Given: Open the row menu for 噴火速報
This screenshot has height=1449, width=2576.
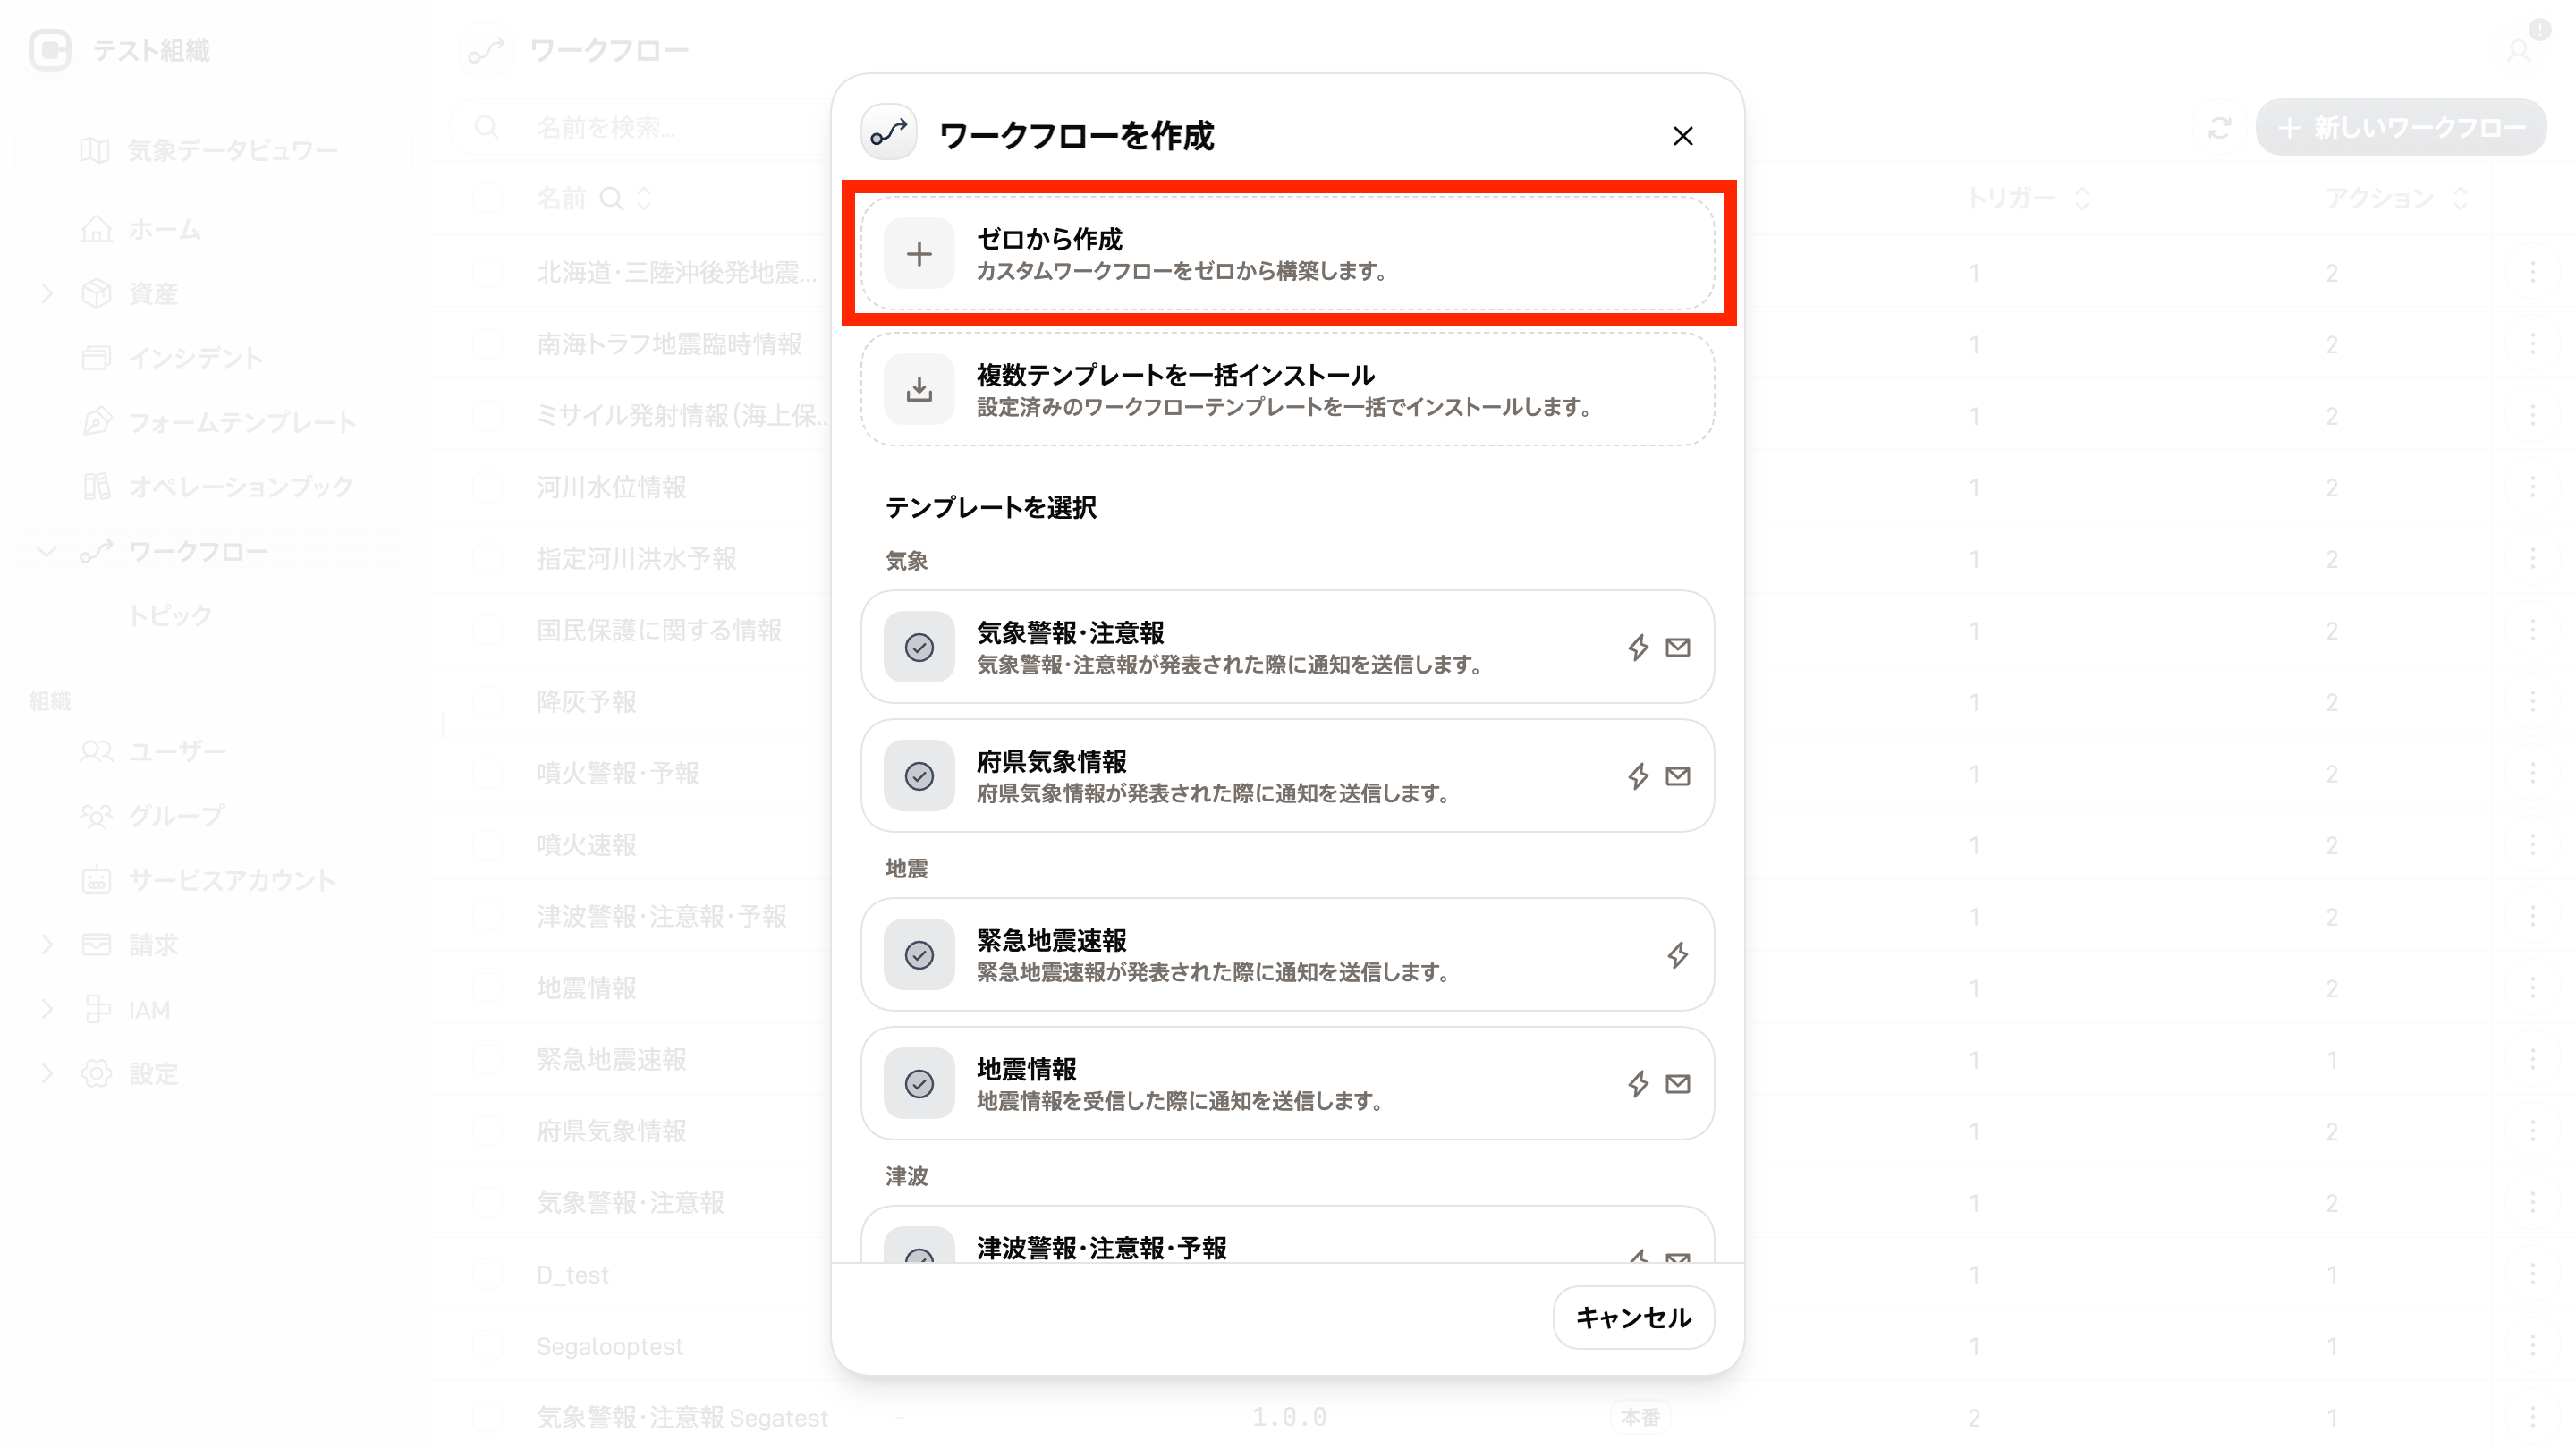Looking at the screenshot, I should point(2533,845).
